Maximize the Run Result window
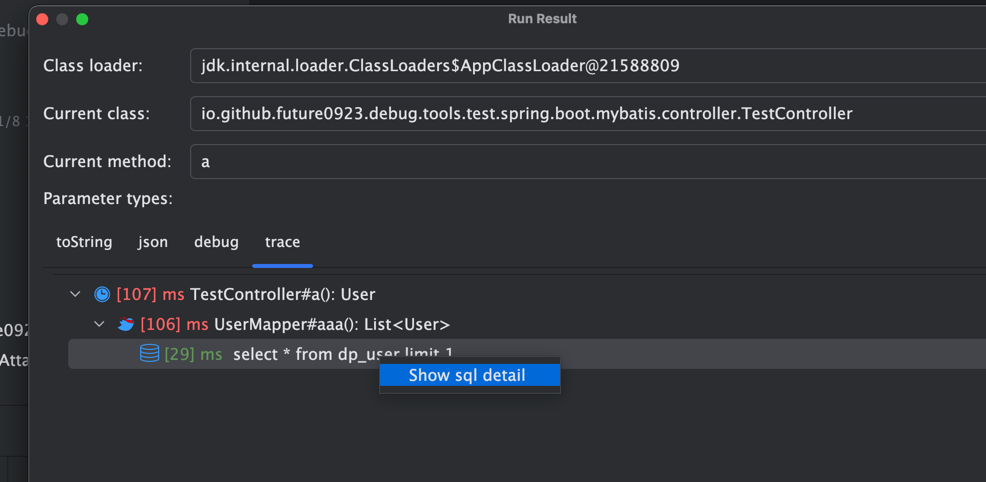This screenshot has height=482, width=986. coord(82,19)
